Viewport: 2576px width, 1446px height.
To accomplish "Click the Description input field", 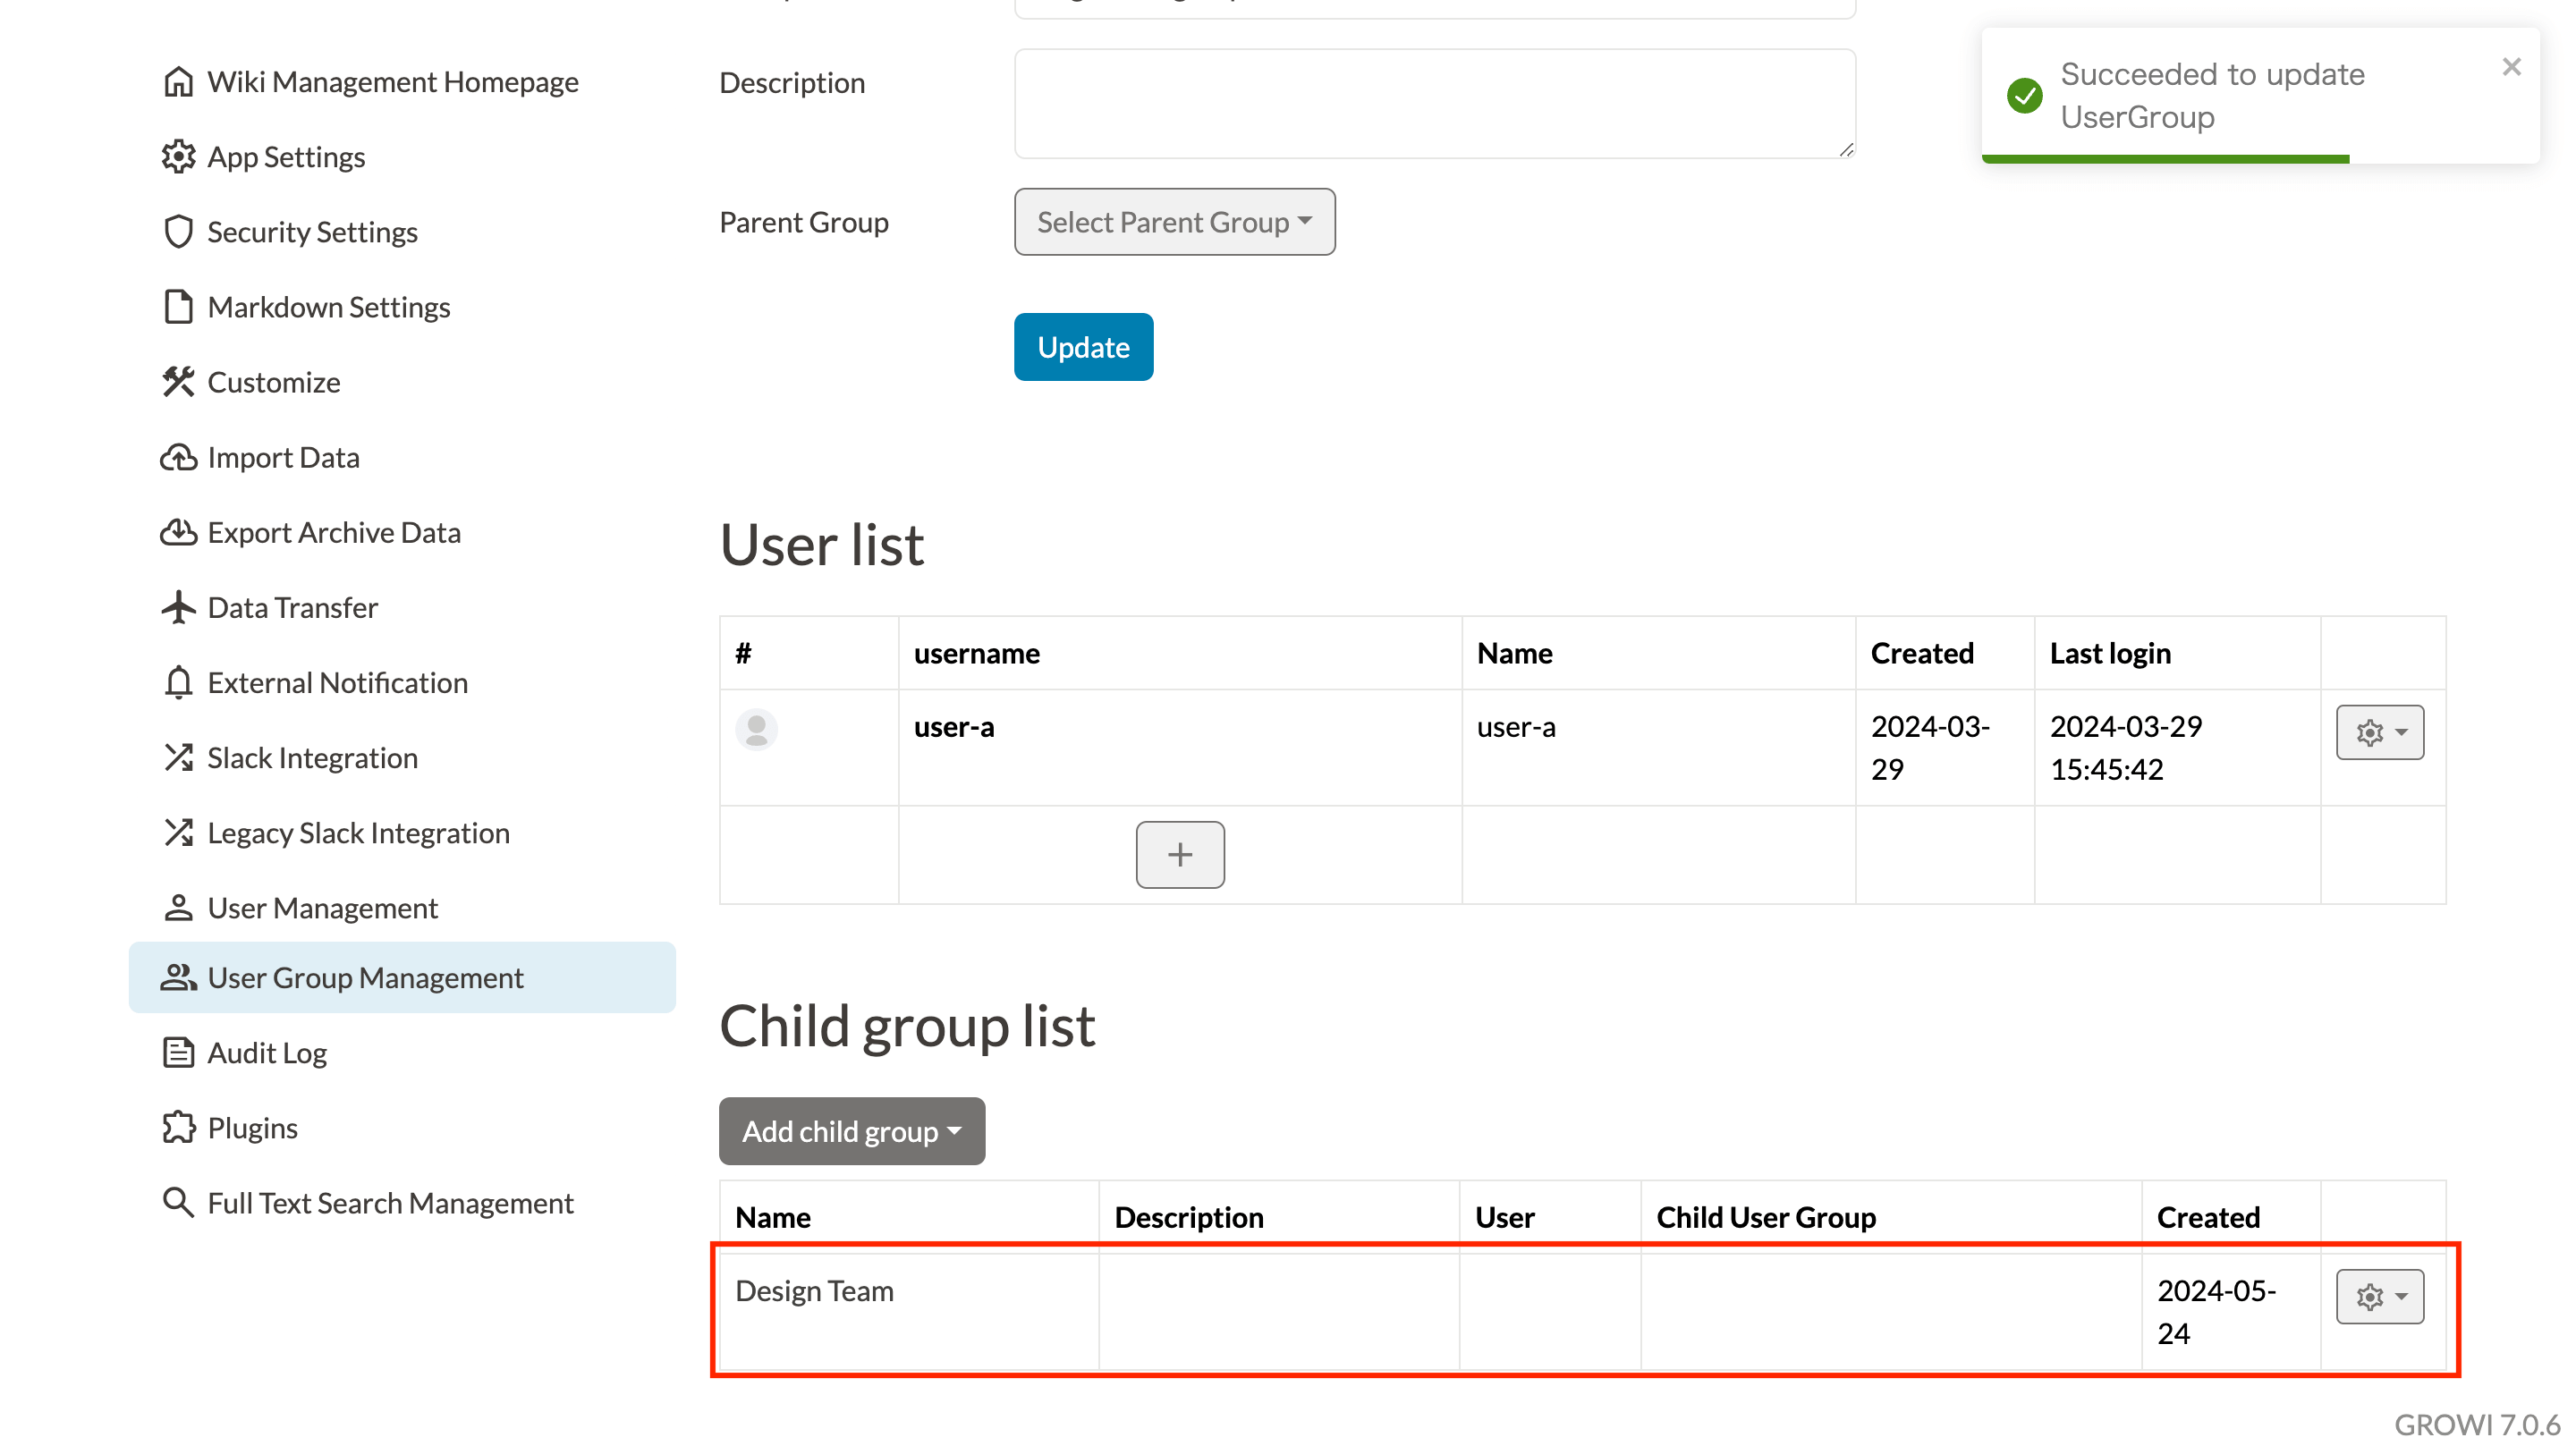I will coord(1436,101).
